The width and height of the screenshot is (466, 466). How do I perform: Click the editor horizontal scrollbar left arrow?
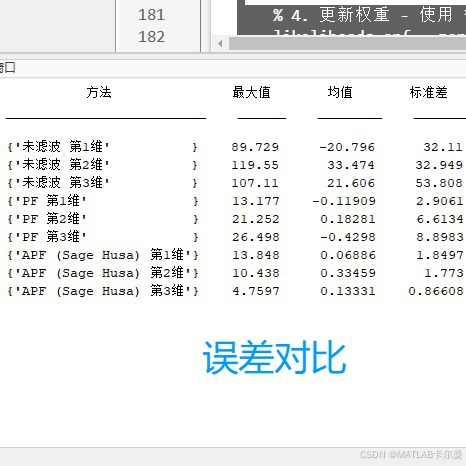pos(220,44)
